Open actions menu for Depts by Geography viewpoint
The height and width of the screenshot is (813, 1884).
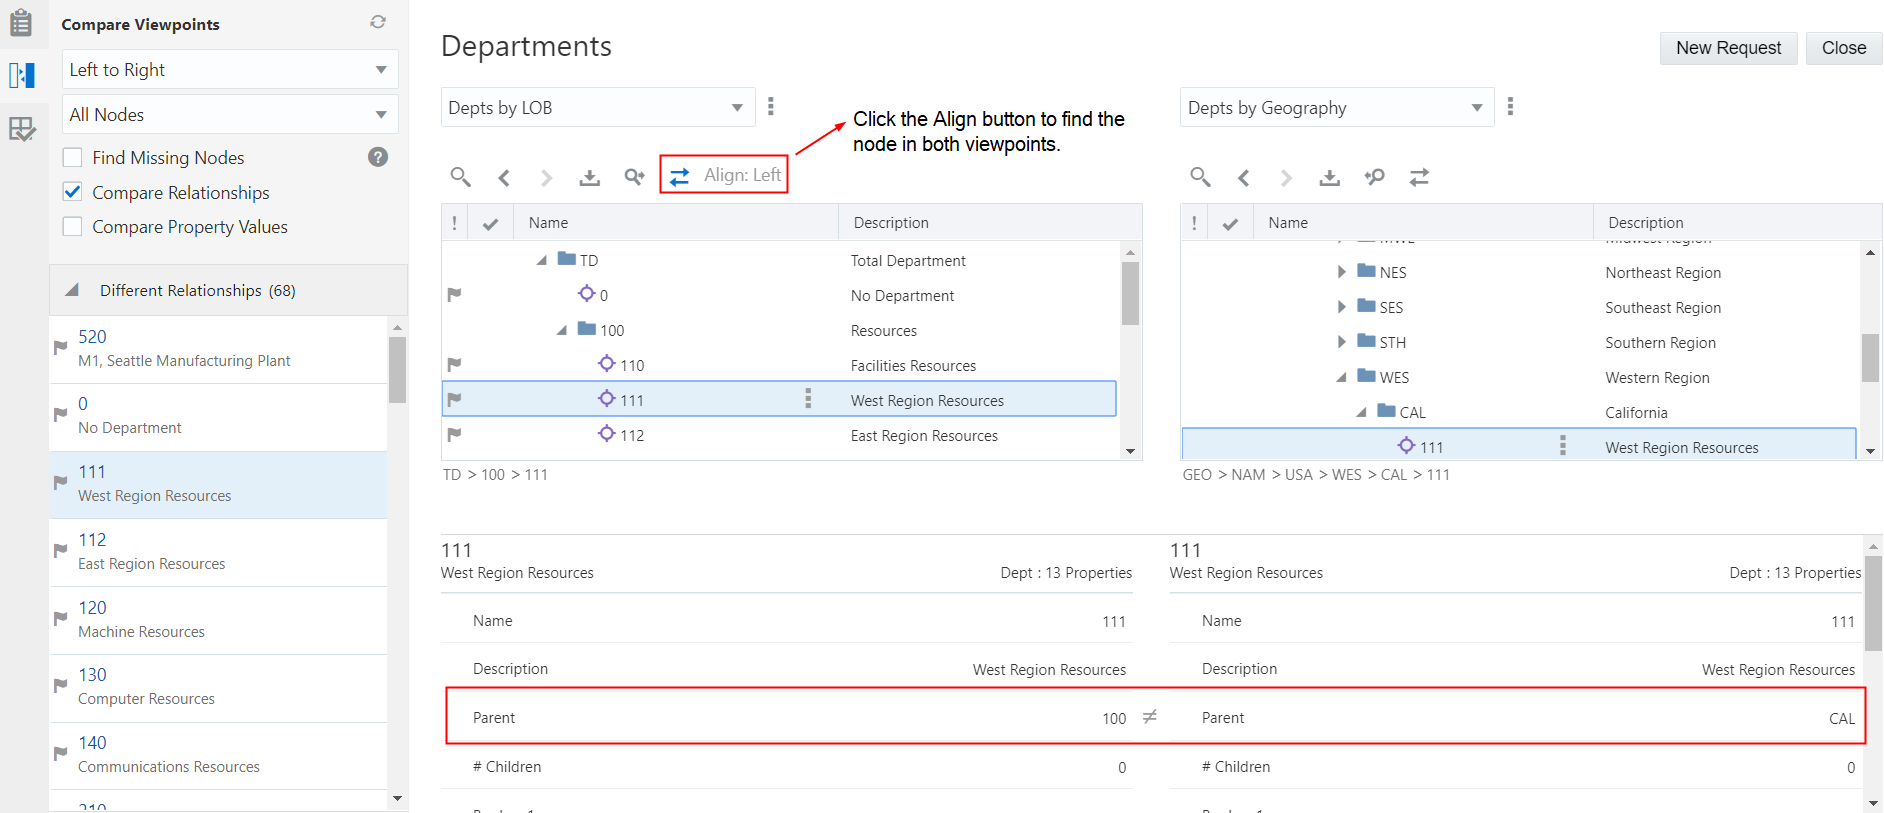(1510, 106)
